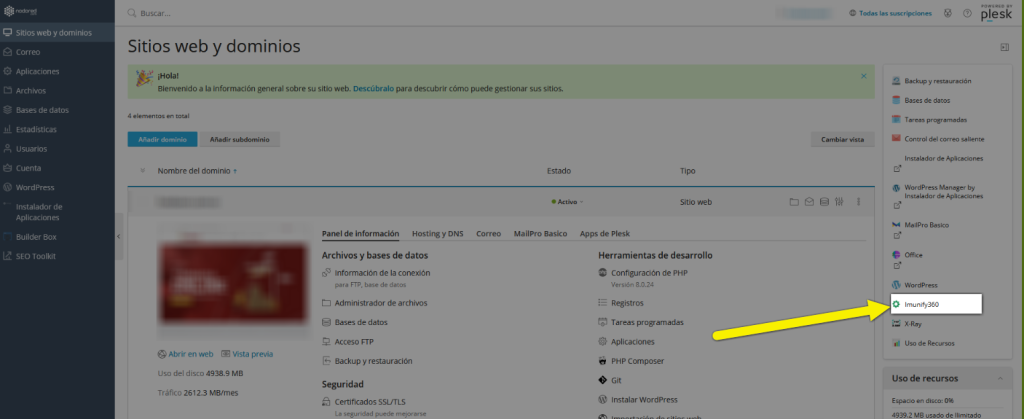Click the Buscar search field
Image resolution: width=1024 pixels, height=419 pixels.
[300, 14]
